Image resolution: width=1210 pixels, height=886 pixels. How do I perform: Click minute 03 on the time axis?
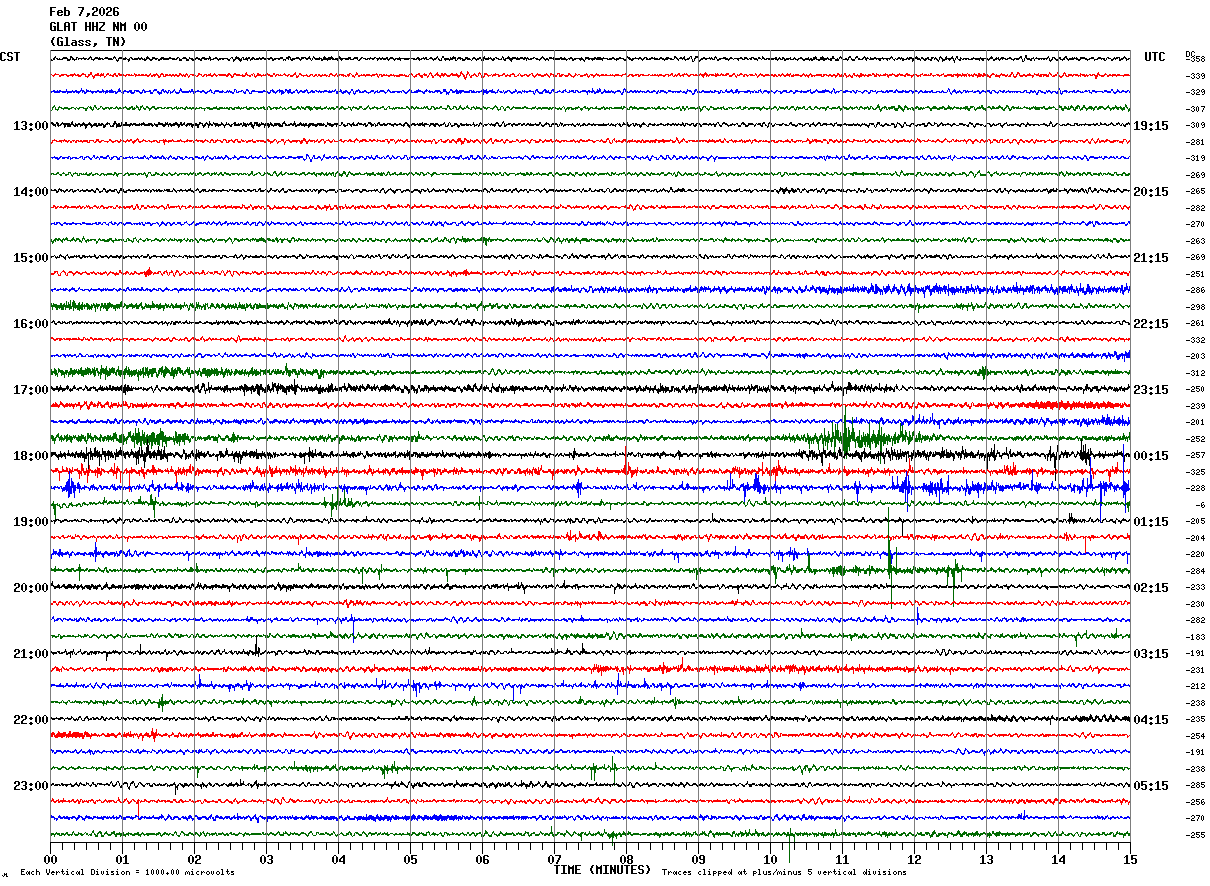[266, 859]
